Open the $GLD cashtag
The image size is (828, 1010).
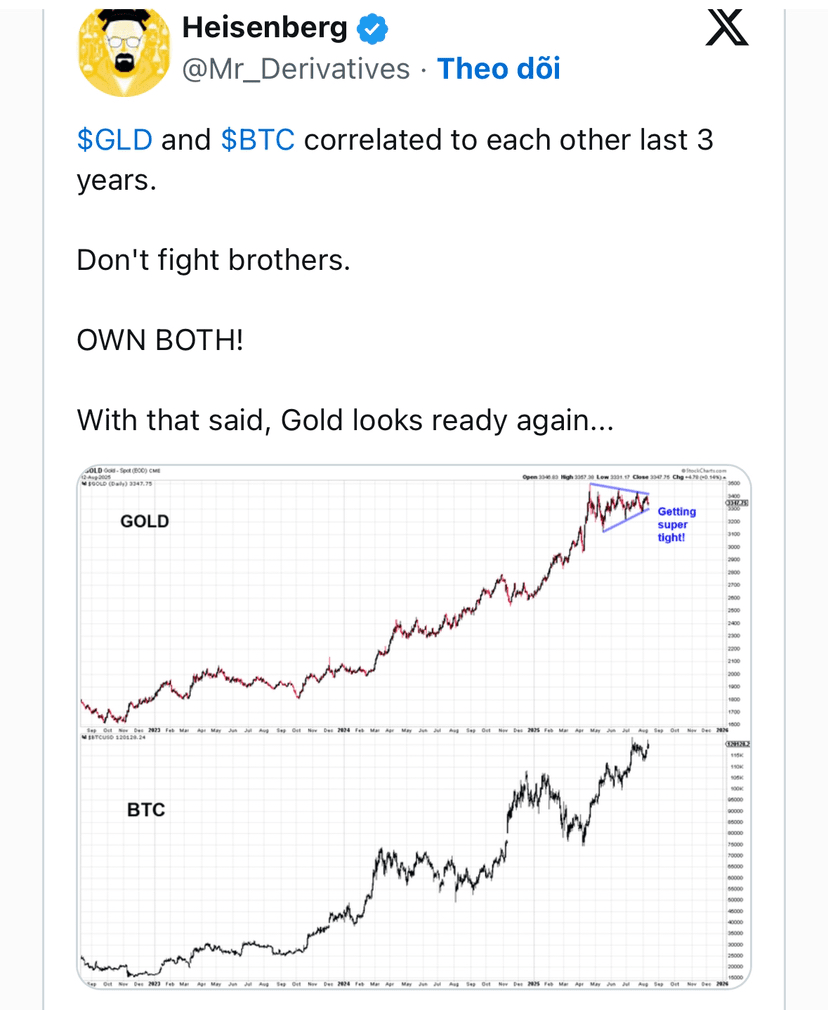115,140
